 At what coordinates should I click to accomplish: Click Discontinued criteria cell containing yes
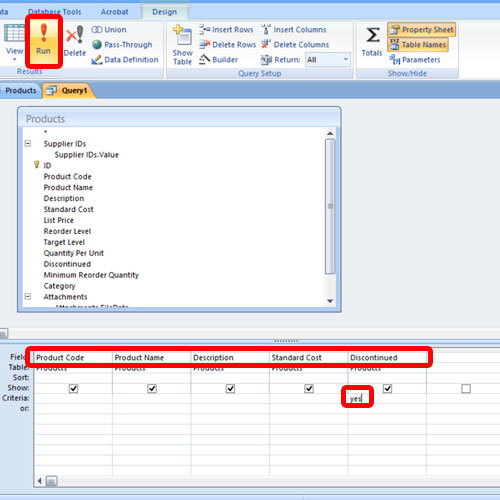tap(387, 398)
